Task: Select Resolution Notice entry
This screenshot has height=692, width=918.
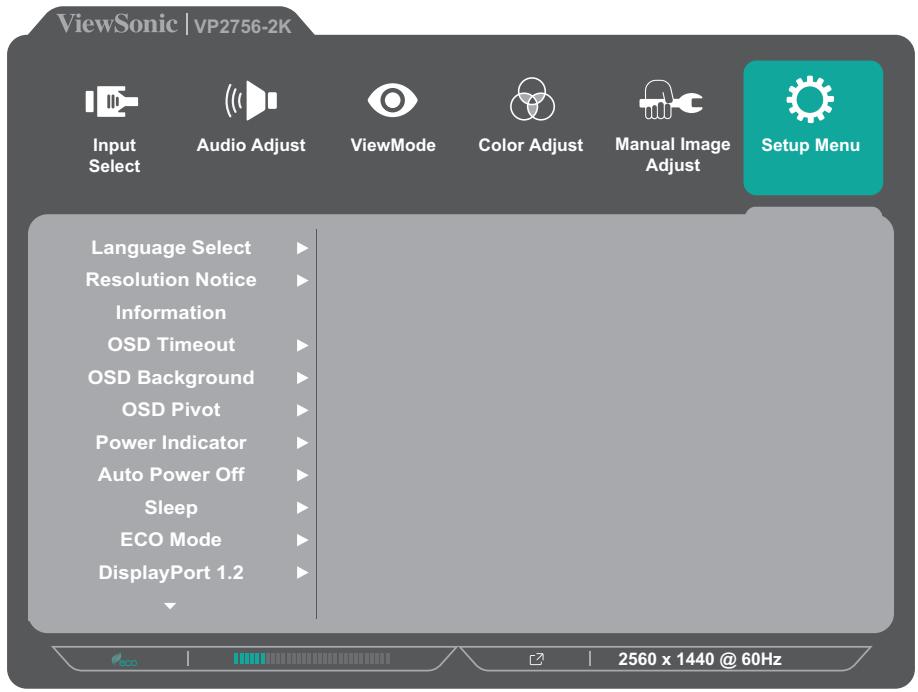Action: tap(171, 280)
